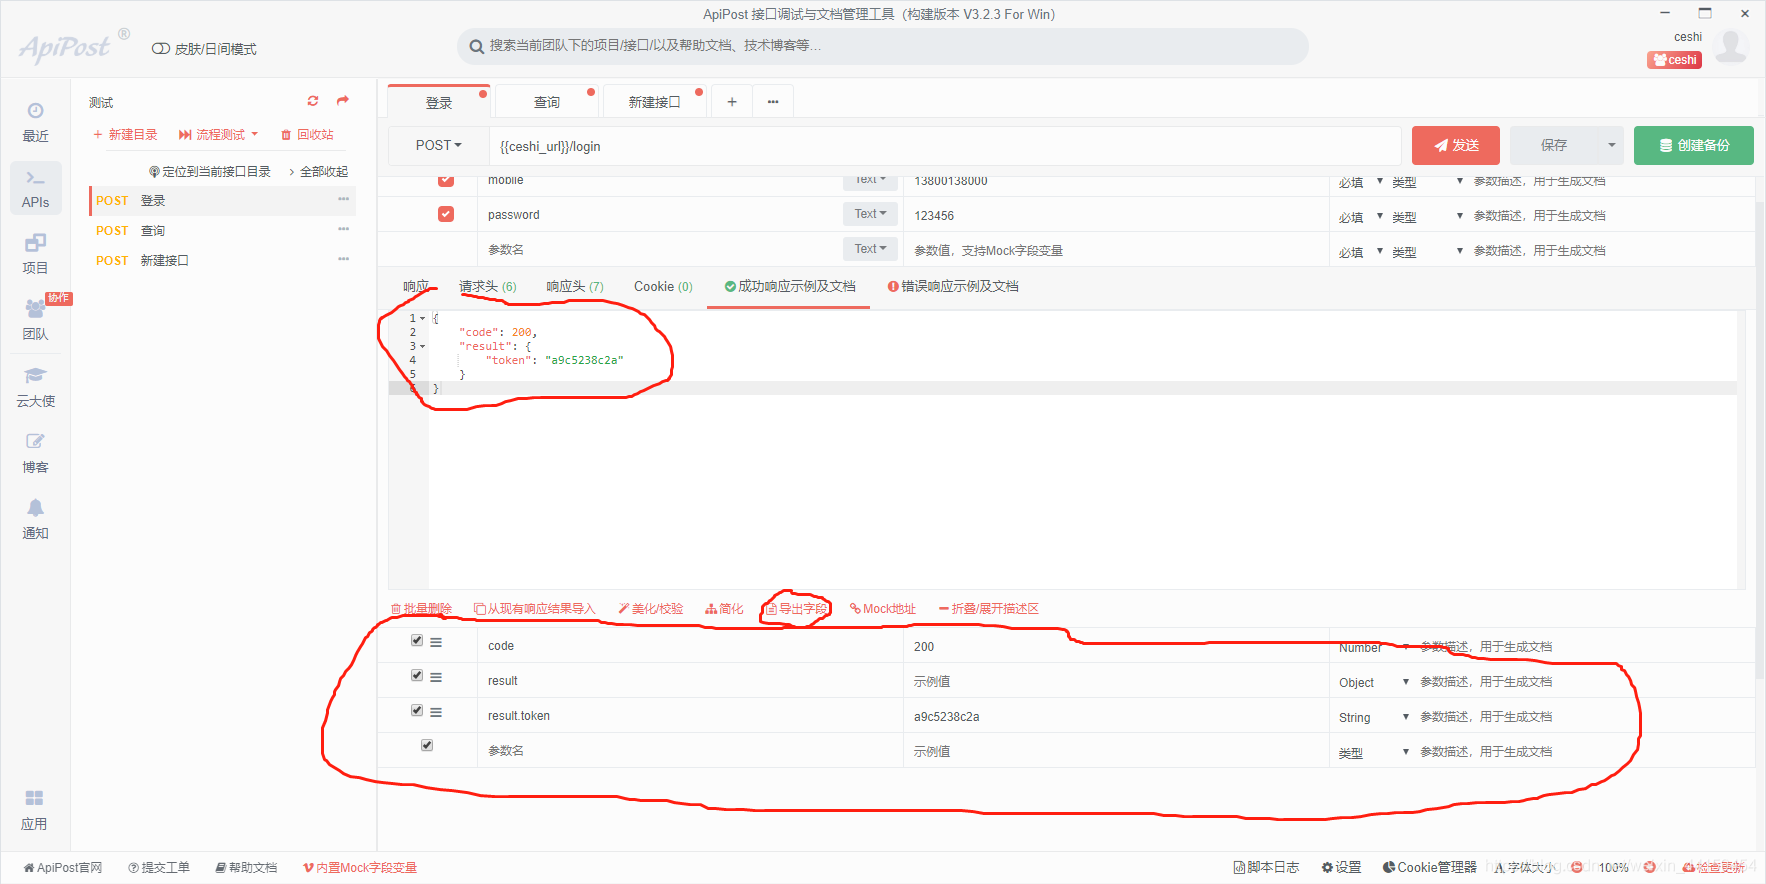Open ApiPost官网 home link

coord(63,867)
